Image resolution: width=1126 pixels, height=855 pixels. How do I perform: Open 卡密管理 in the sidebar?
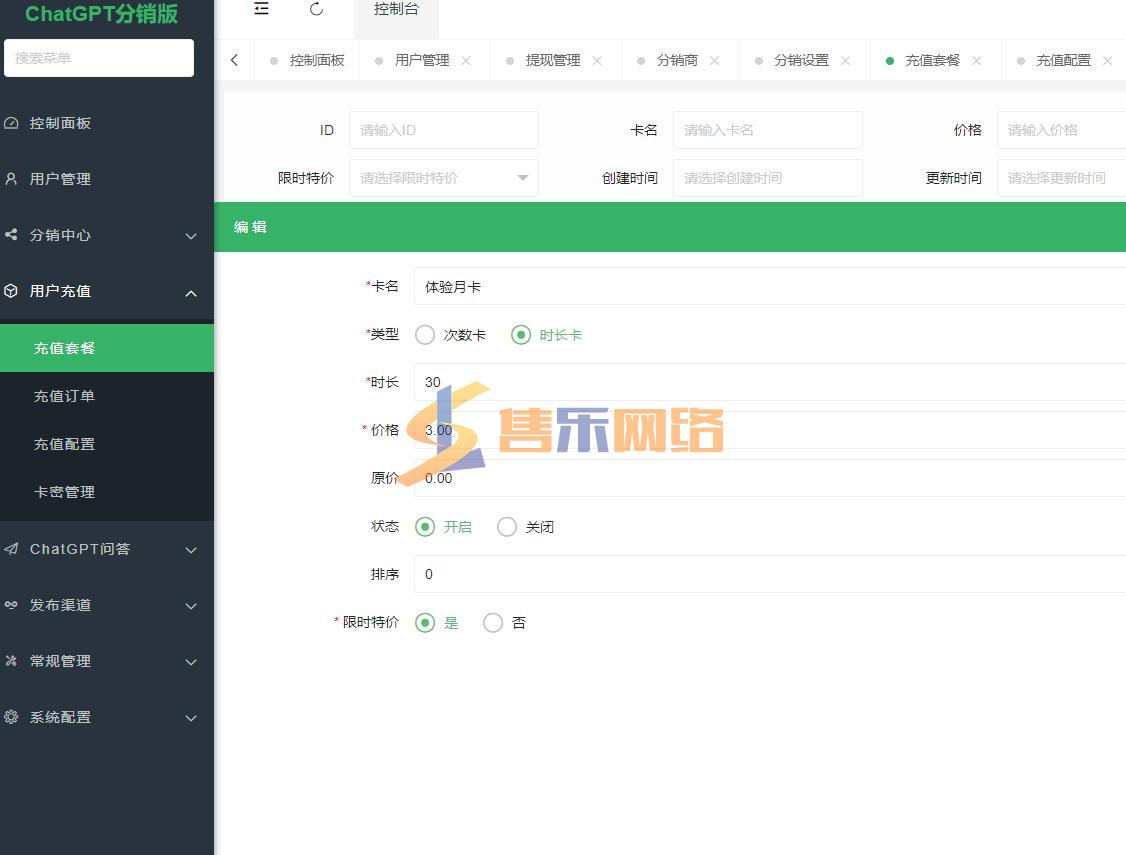coord(107,492)
